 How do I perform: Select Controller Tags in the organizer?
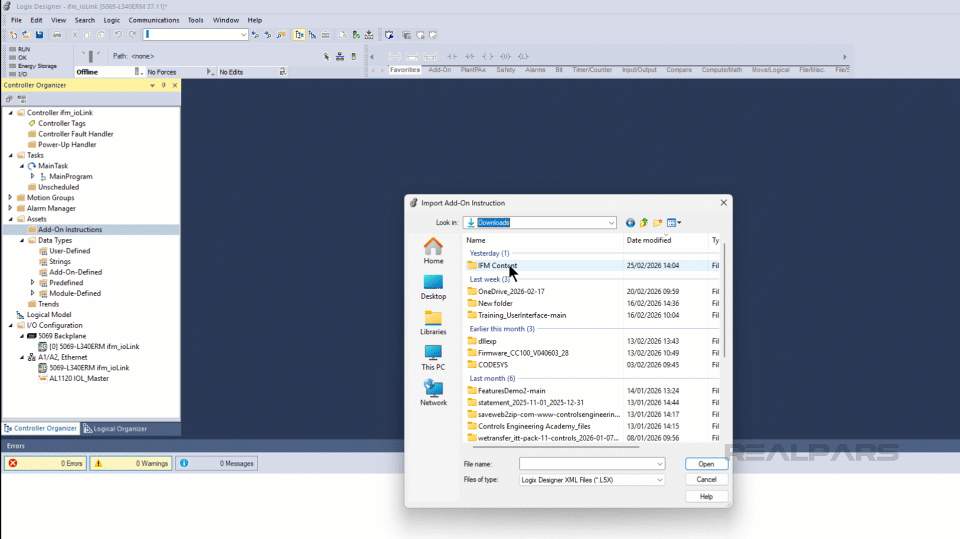pyautogui.click(x=61, y=123)
